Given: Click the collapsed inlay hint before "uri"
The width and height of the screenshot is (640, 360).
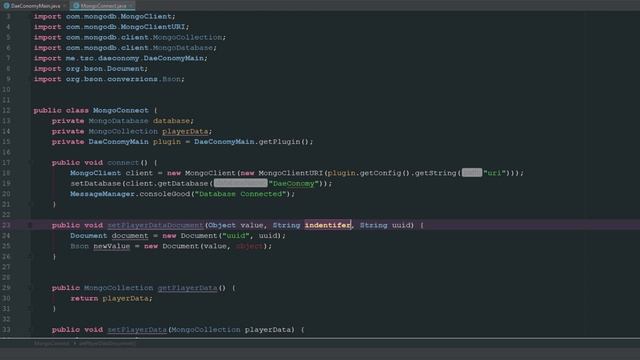Looking at the screenshot, I should coord(472,173).
